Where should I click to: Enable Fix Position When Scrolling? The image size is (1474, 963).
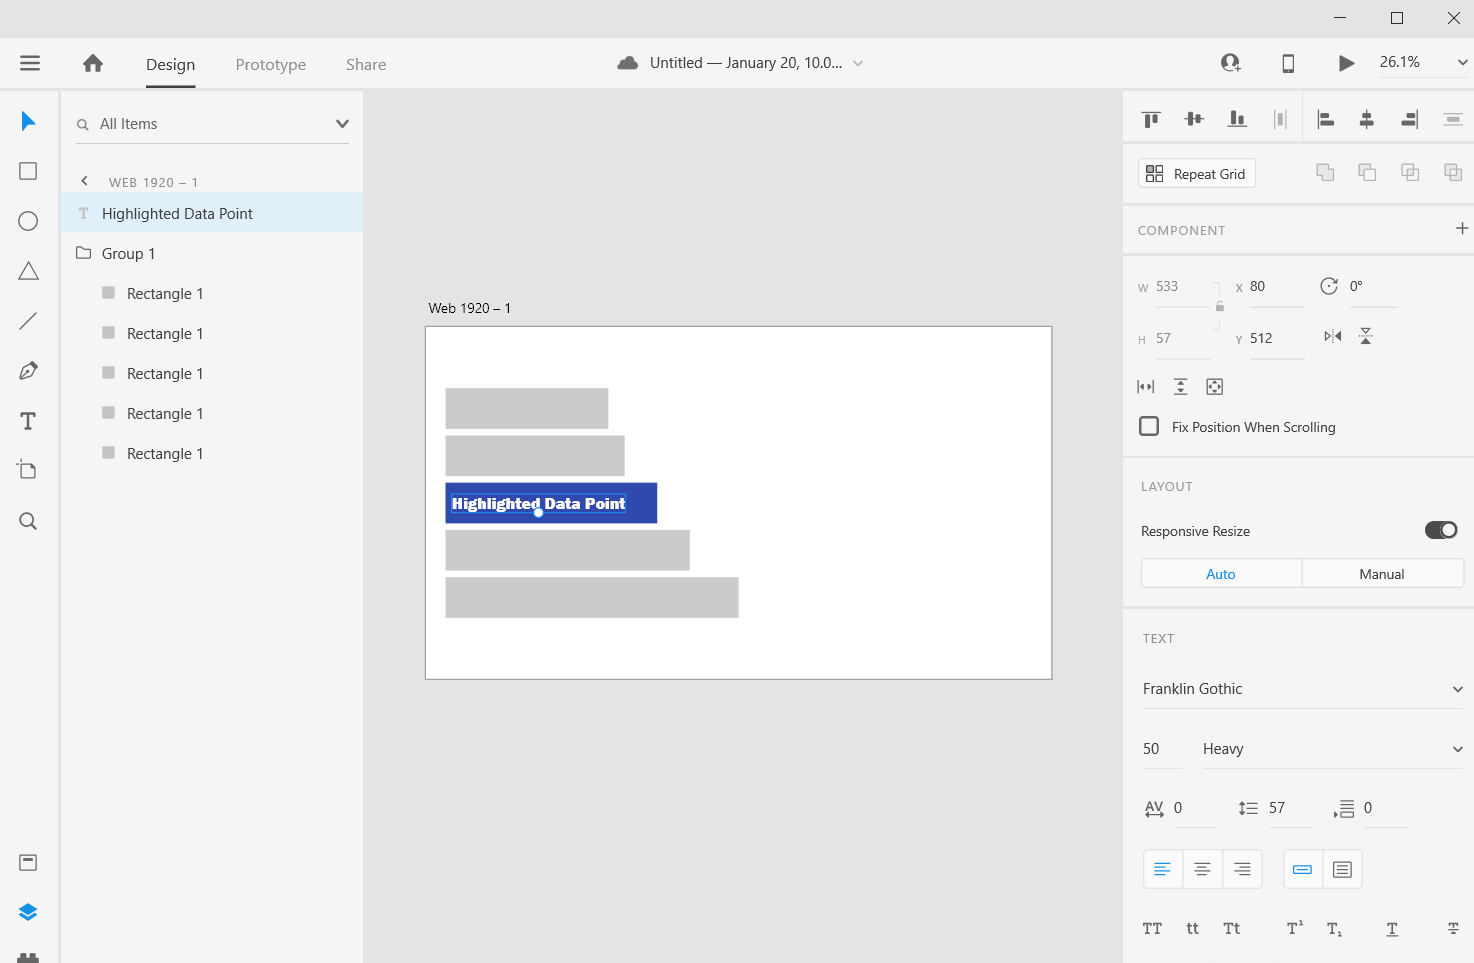1148,426
